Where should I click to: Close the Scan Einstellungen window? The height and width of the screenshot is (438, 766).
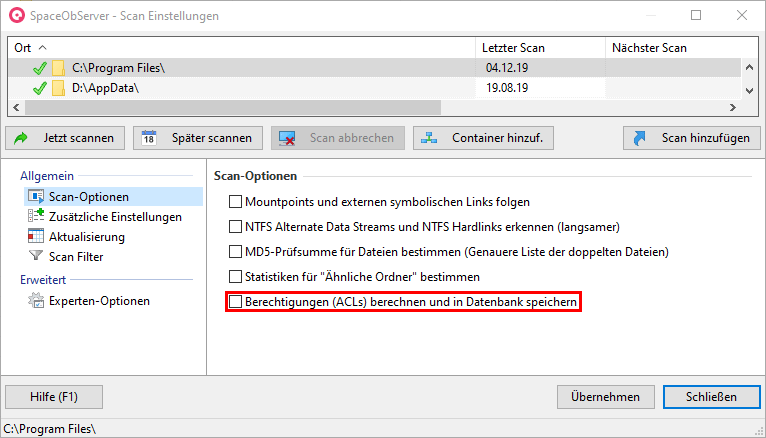coord(742,15)
